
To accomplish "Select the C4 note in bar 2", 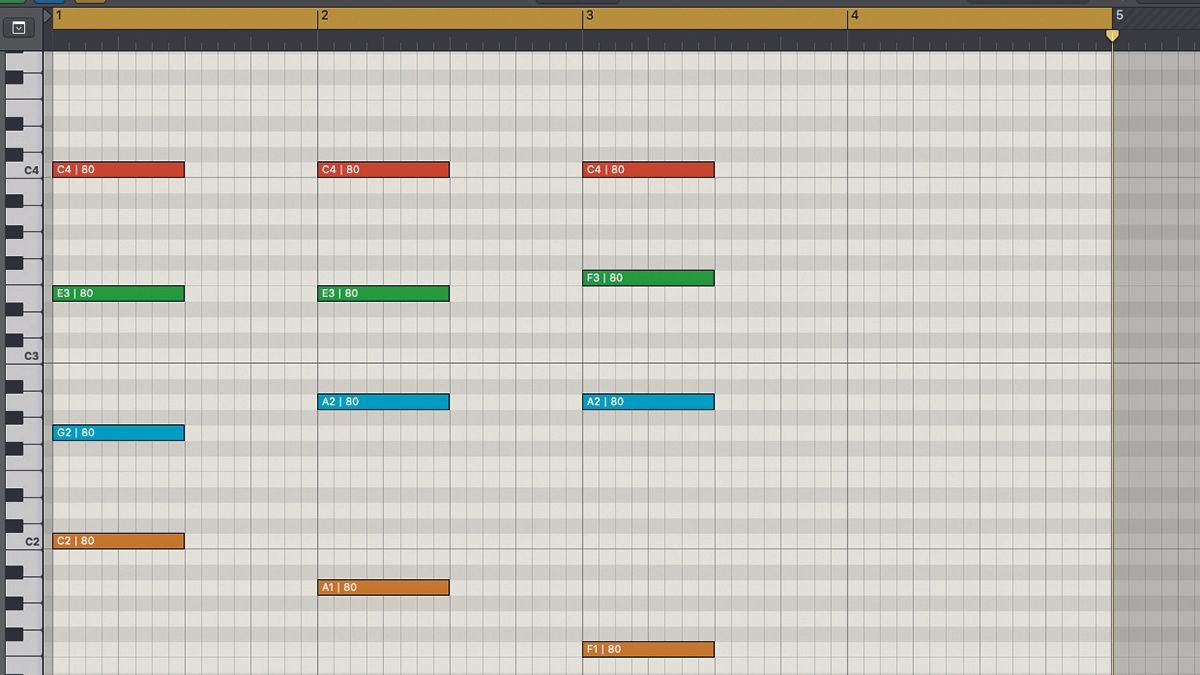I will coord(384,169).
